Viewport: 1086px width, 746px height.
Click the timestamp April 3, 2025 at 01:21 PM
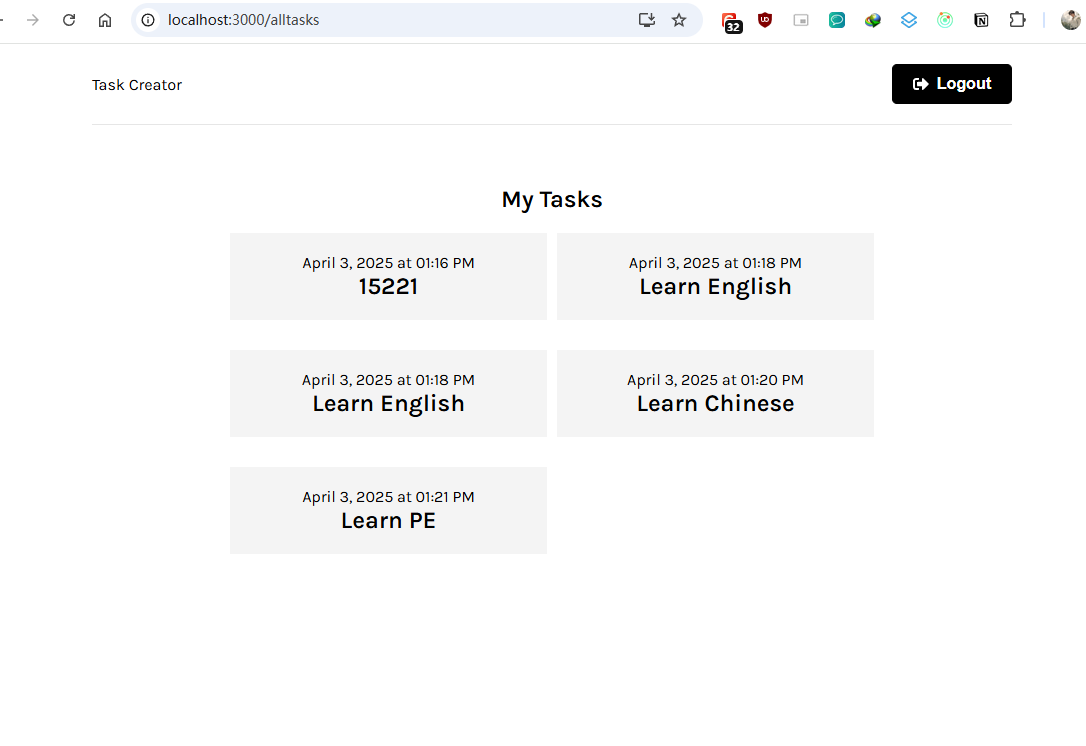pyautogui.click(x=388, y=497)
